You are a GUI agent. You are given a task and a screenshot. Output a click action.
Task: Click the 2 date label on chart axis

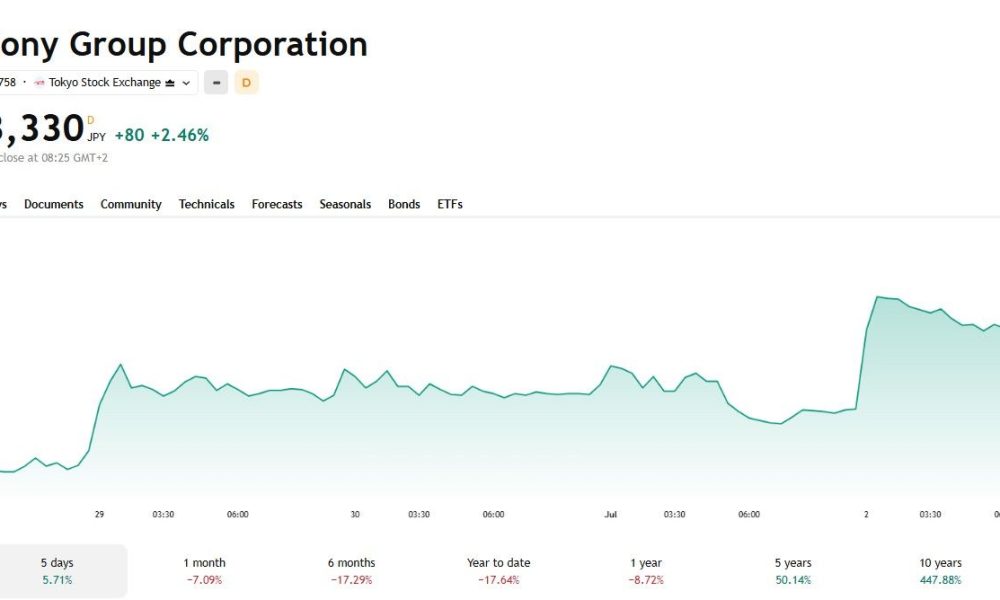[x=866, y=514]
